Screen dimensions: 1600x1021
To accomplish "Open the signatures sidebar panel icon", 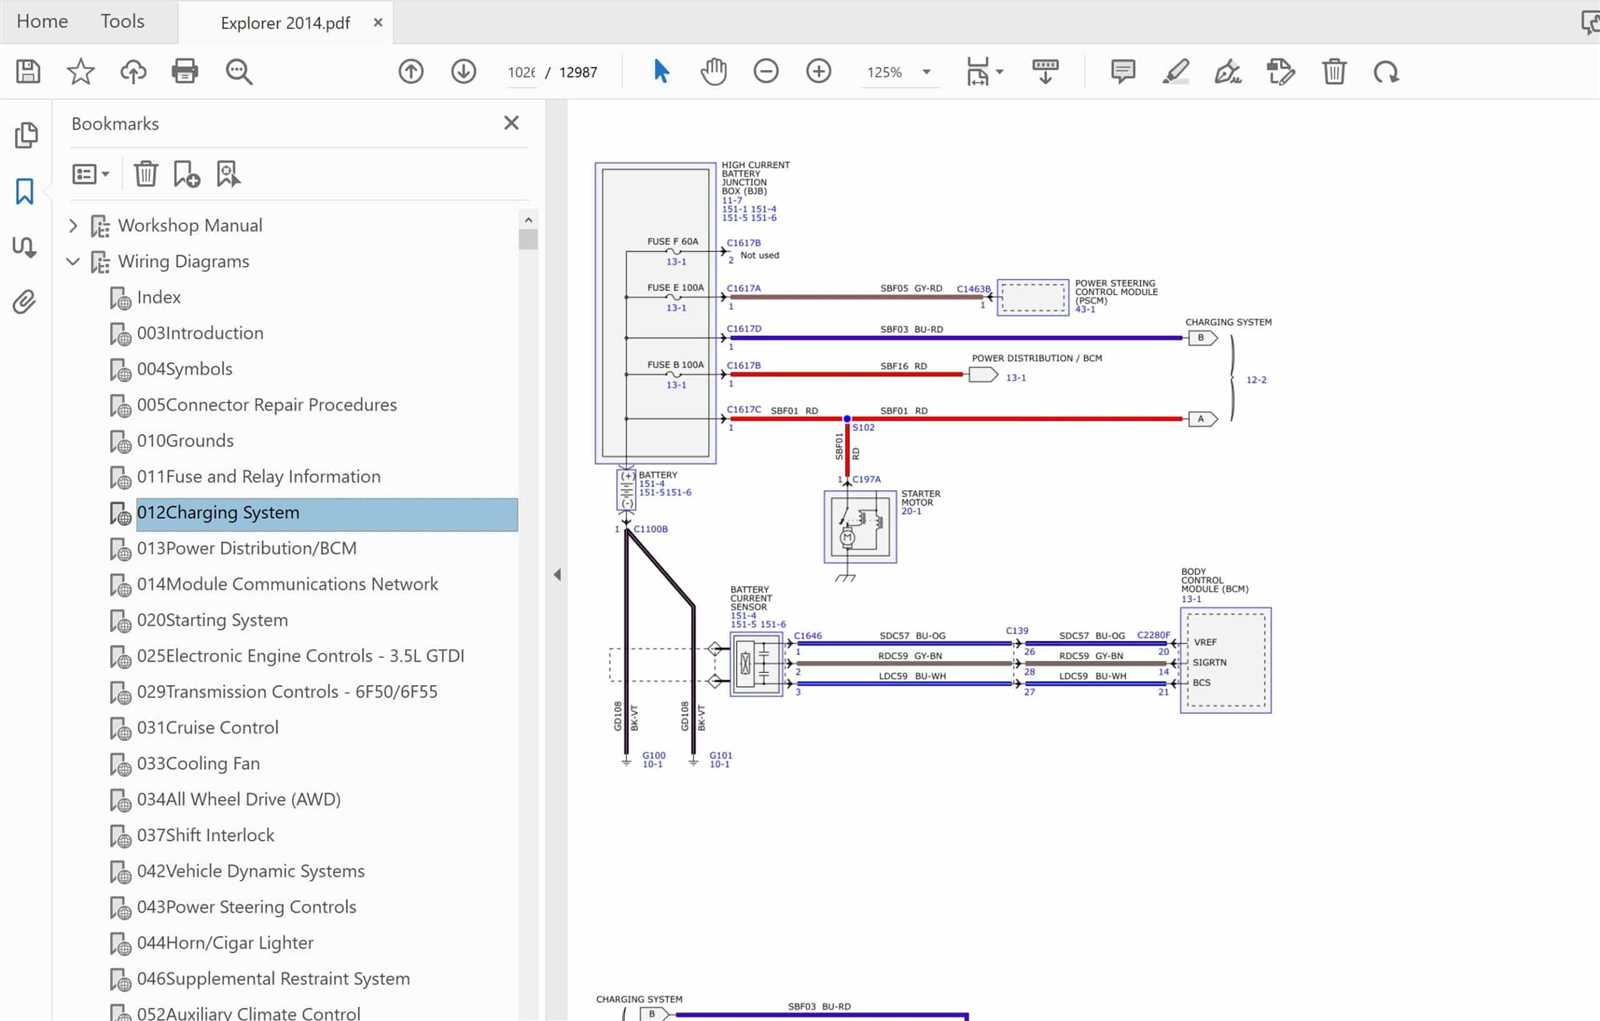I will 25,247.
